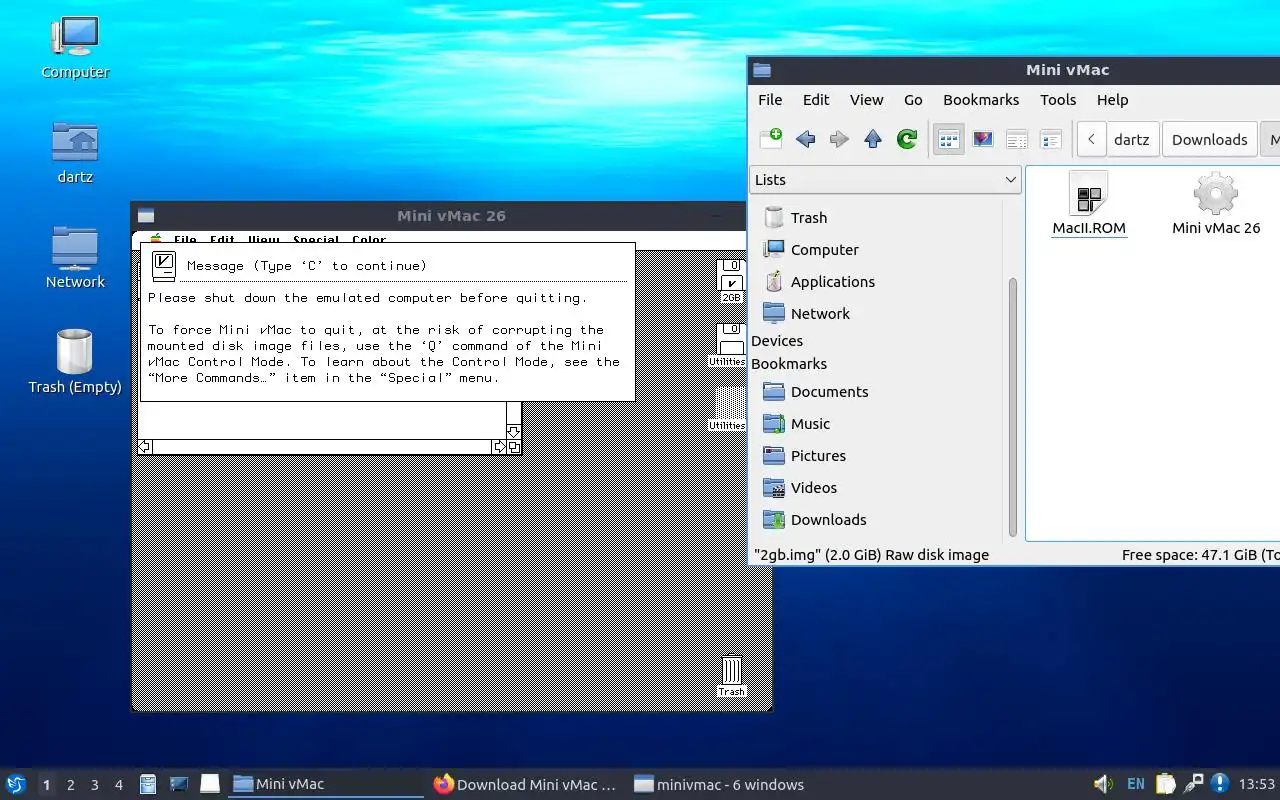Open Edit menu in file manager

pos(816,100)
